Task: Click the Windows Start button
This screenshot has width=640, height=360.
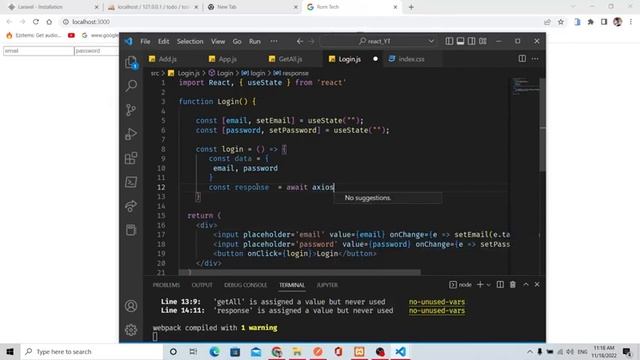Action: [10, 351]
